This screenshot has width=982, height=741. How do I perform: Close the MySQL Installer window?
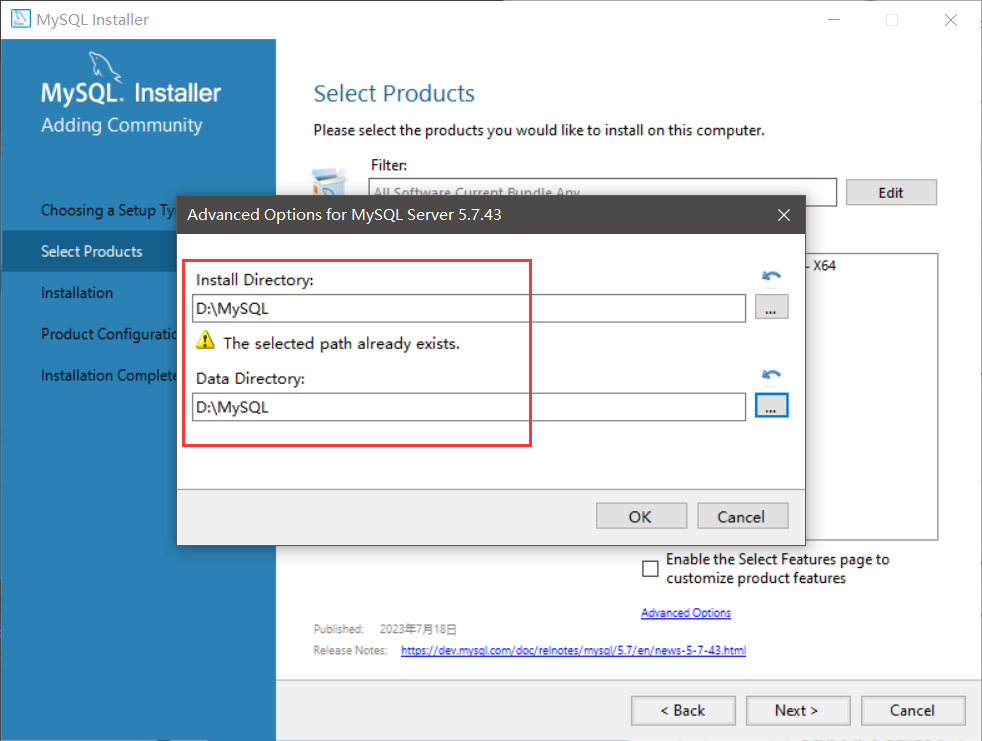pyautogui.click(x=951, y=19)
